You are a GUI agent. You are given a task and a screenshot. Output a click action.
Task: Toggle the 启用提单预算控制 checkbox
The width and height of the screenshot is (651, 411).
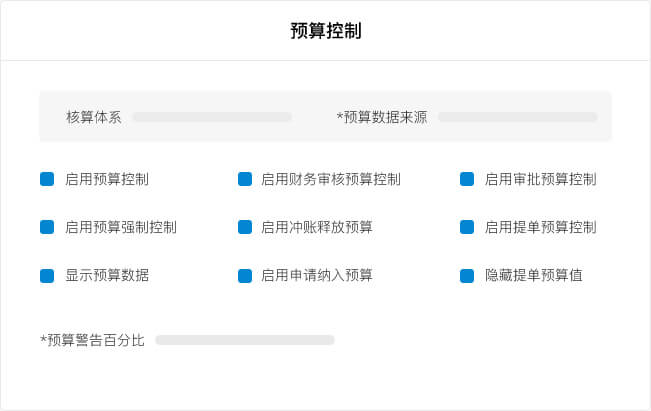pyautogui.click(x=467, y=228)
